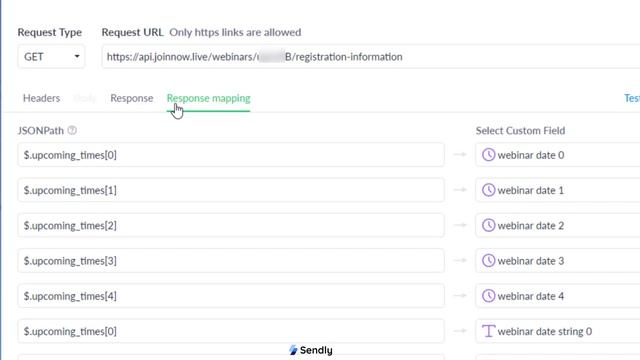
Task: Click the 'Only https links are allowed' note
Action: click(235, 32)
